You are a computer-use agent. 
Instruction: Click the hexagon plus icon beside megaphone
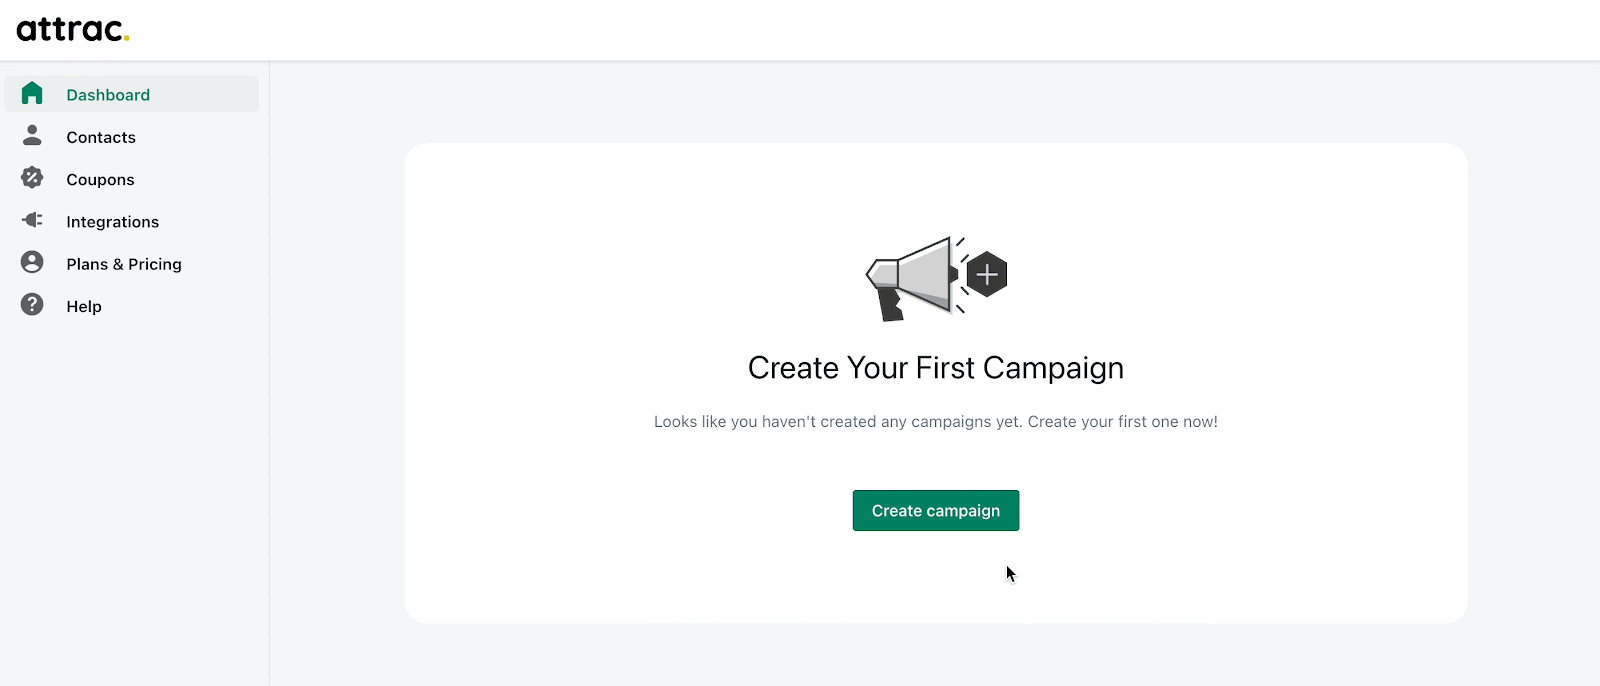tap(987, 275)
